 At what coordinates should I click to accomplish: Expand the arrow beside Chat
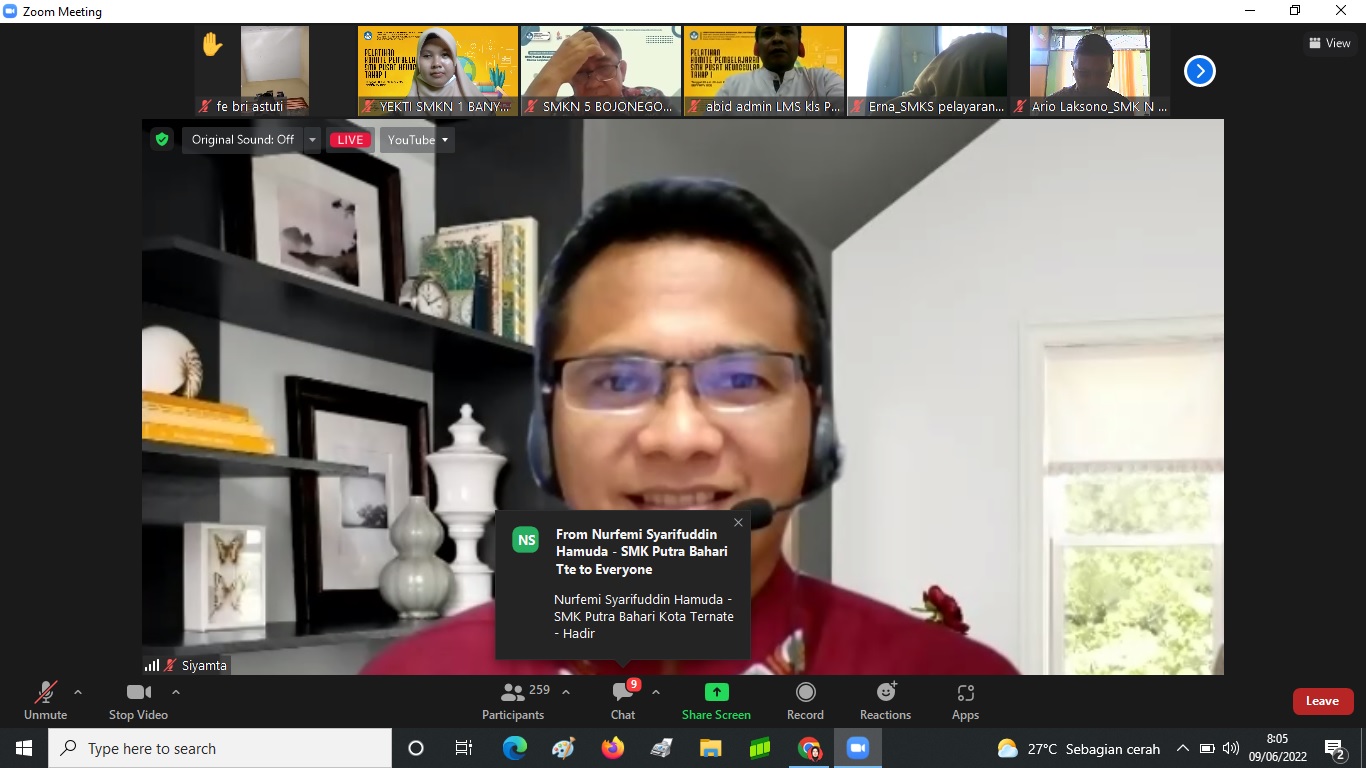656,692
